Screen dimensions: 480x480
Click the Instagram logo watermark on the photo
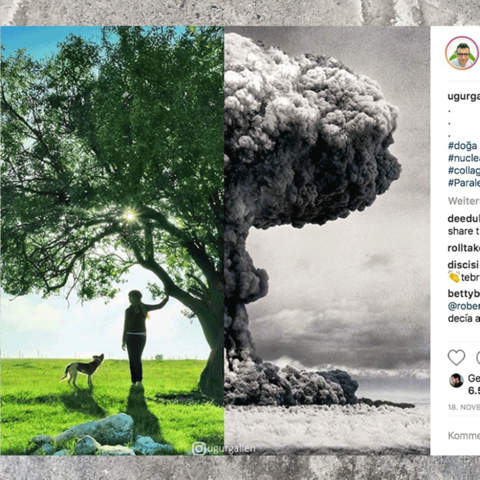coord(198,449)
